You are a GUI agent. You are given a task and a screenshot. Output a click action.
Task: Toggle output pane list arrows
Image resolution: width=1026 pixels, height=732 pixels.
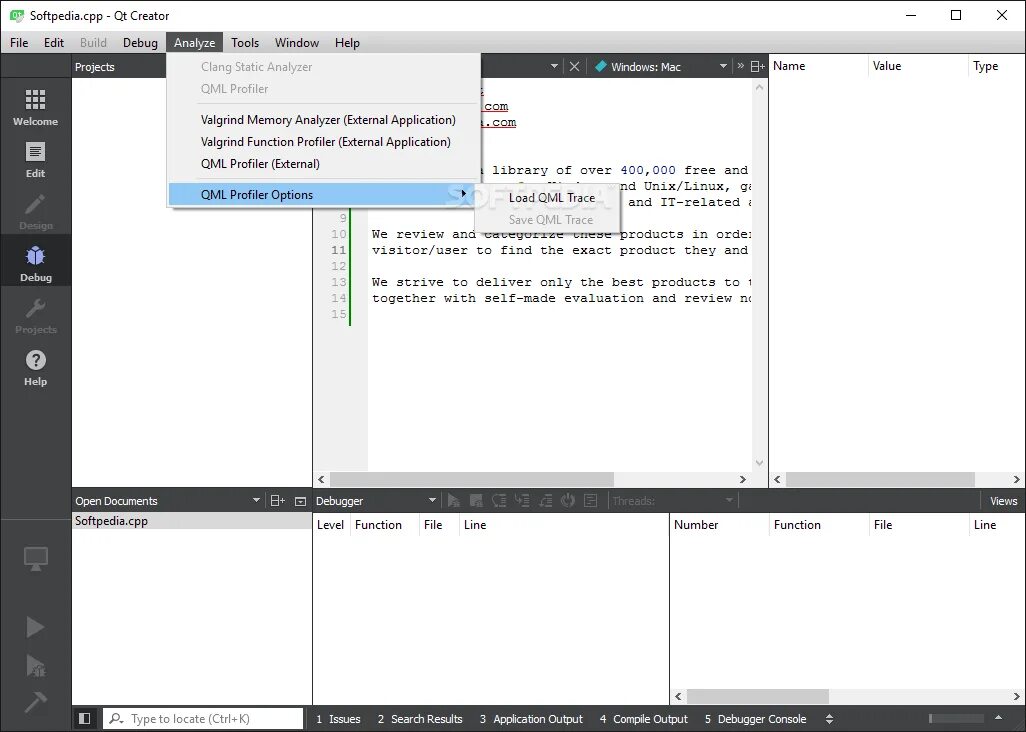(x=829, y=719)
